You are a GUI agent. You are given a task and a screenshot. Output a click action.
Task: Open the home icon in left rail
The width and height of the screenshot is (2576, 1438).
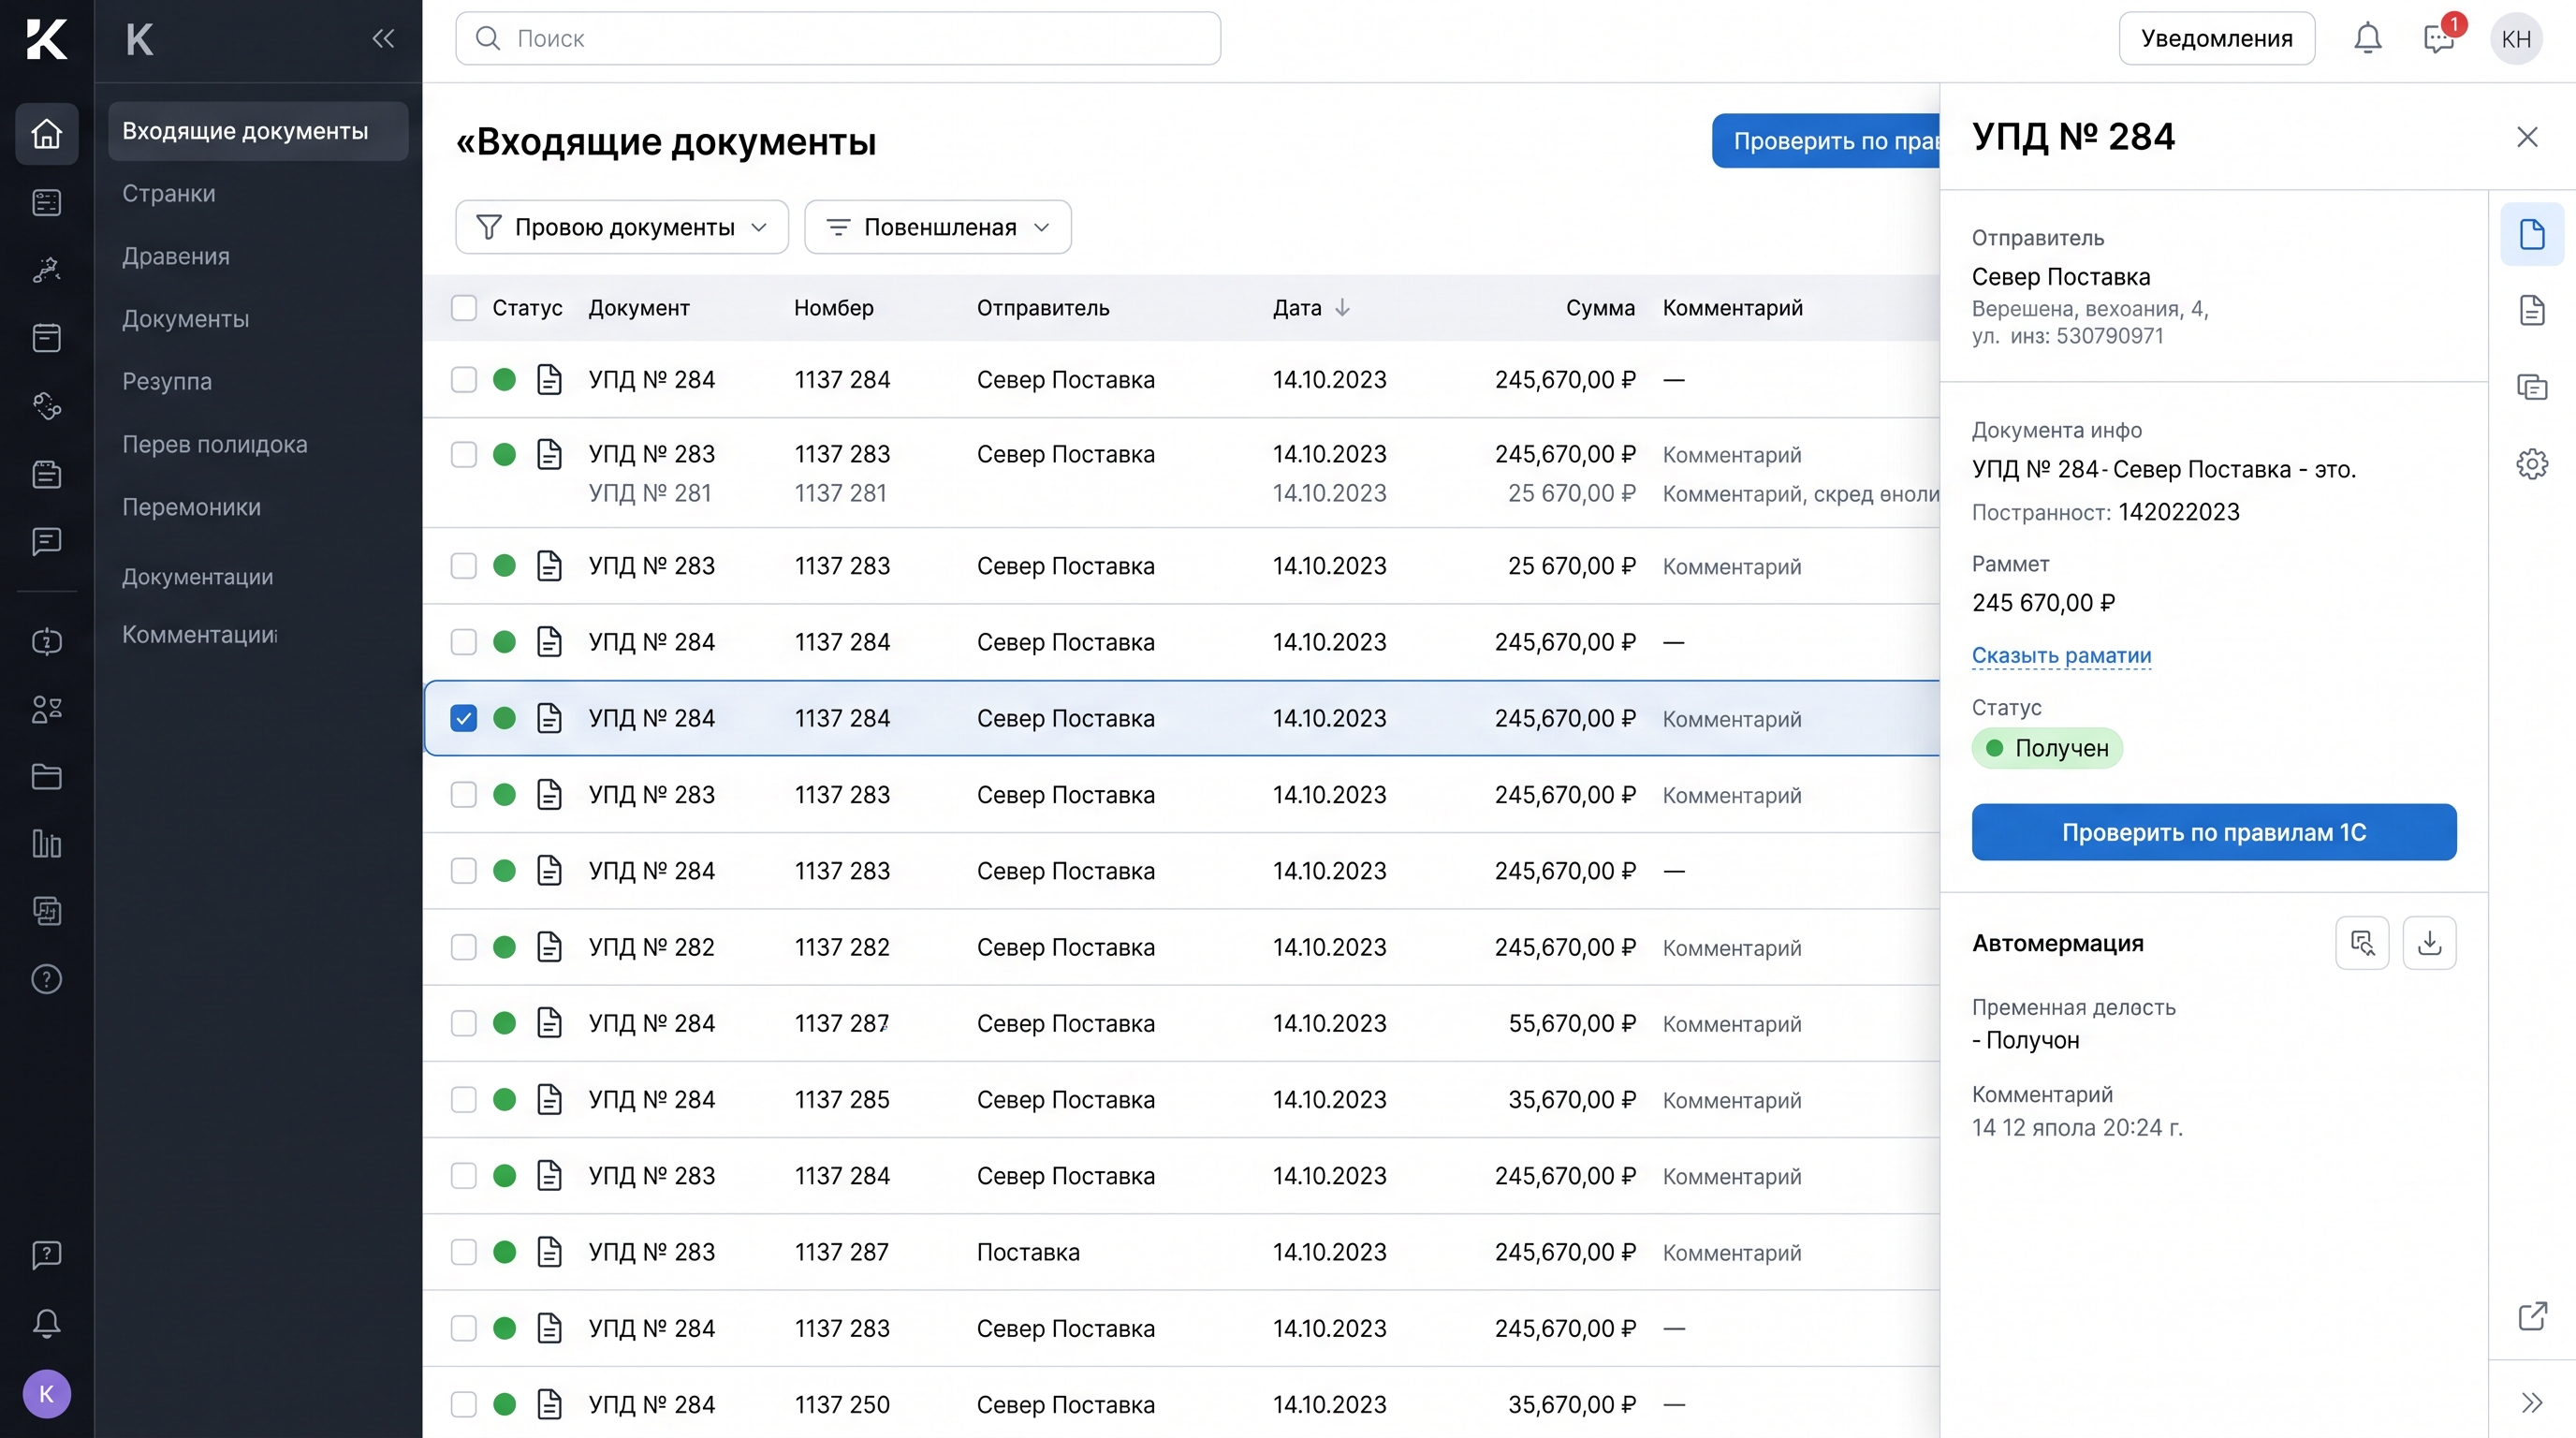[x=47, y=134]
